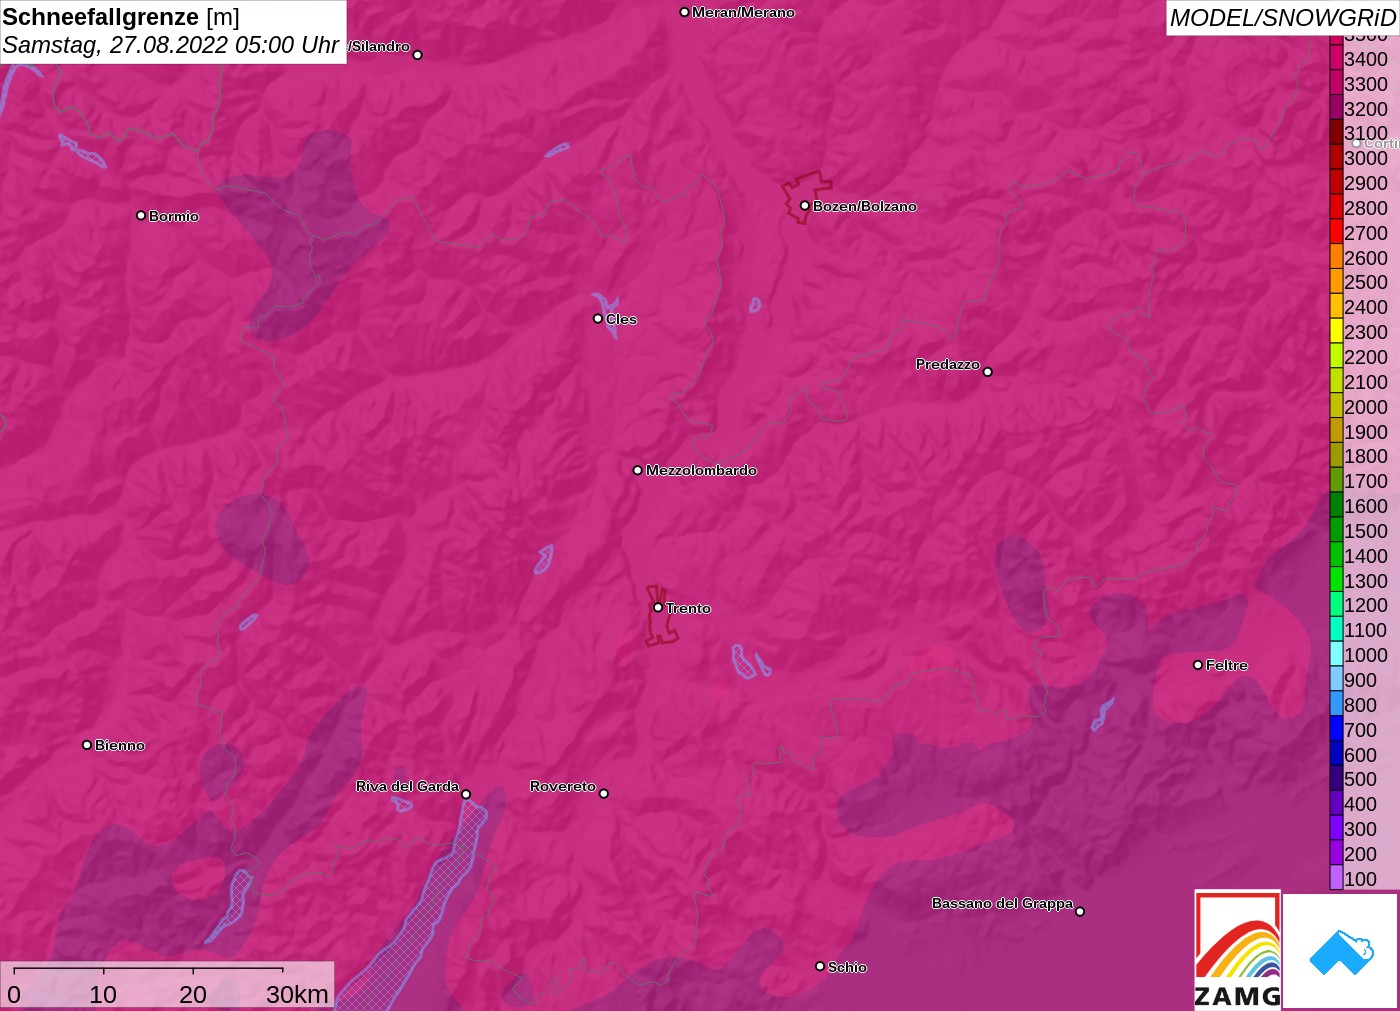The height and width of the screenshot is (1011, 1400).
Task: Click the 30km scale bar label
Action: [x=297, y=994]
